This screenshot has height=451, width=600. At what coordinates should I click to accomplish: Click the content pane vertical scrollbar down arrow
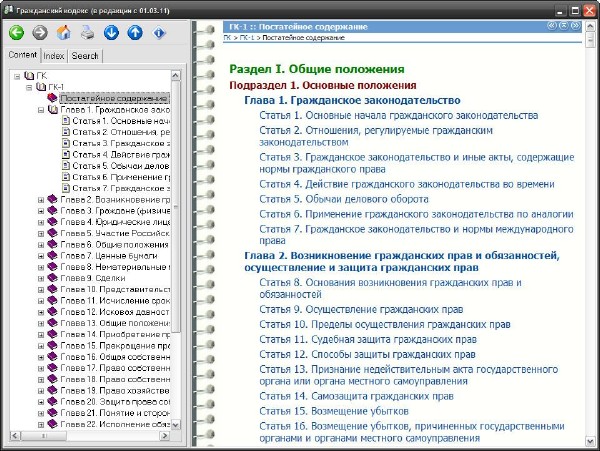point(592,439)
